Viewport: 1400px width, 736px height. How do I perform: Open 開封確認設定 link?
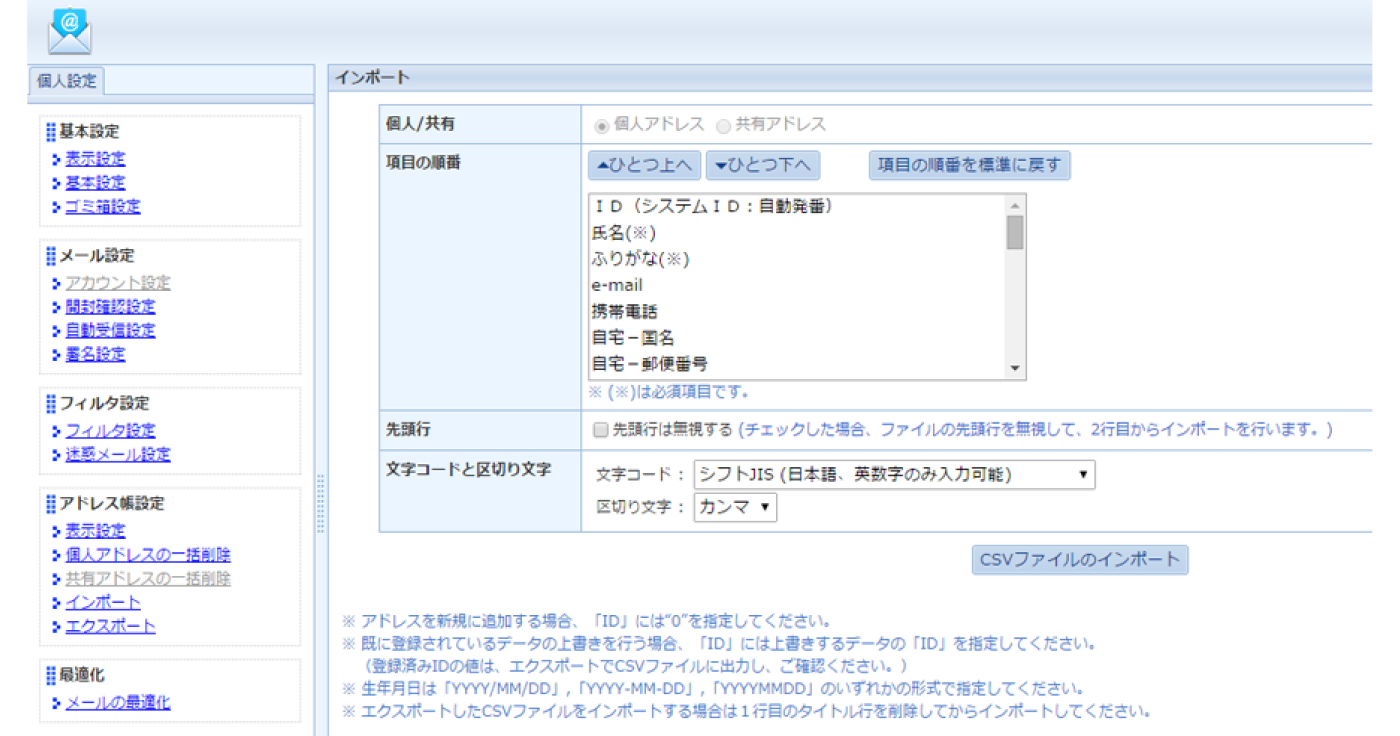pos(110,307)
